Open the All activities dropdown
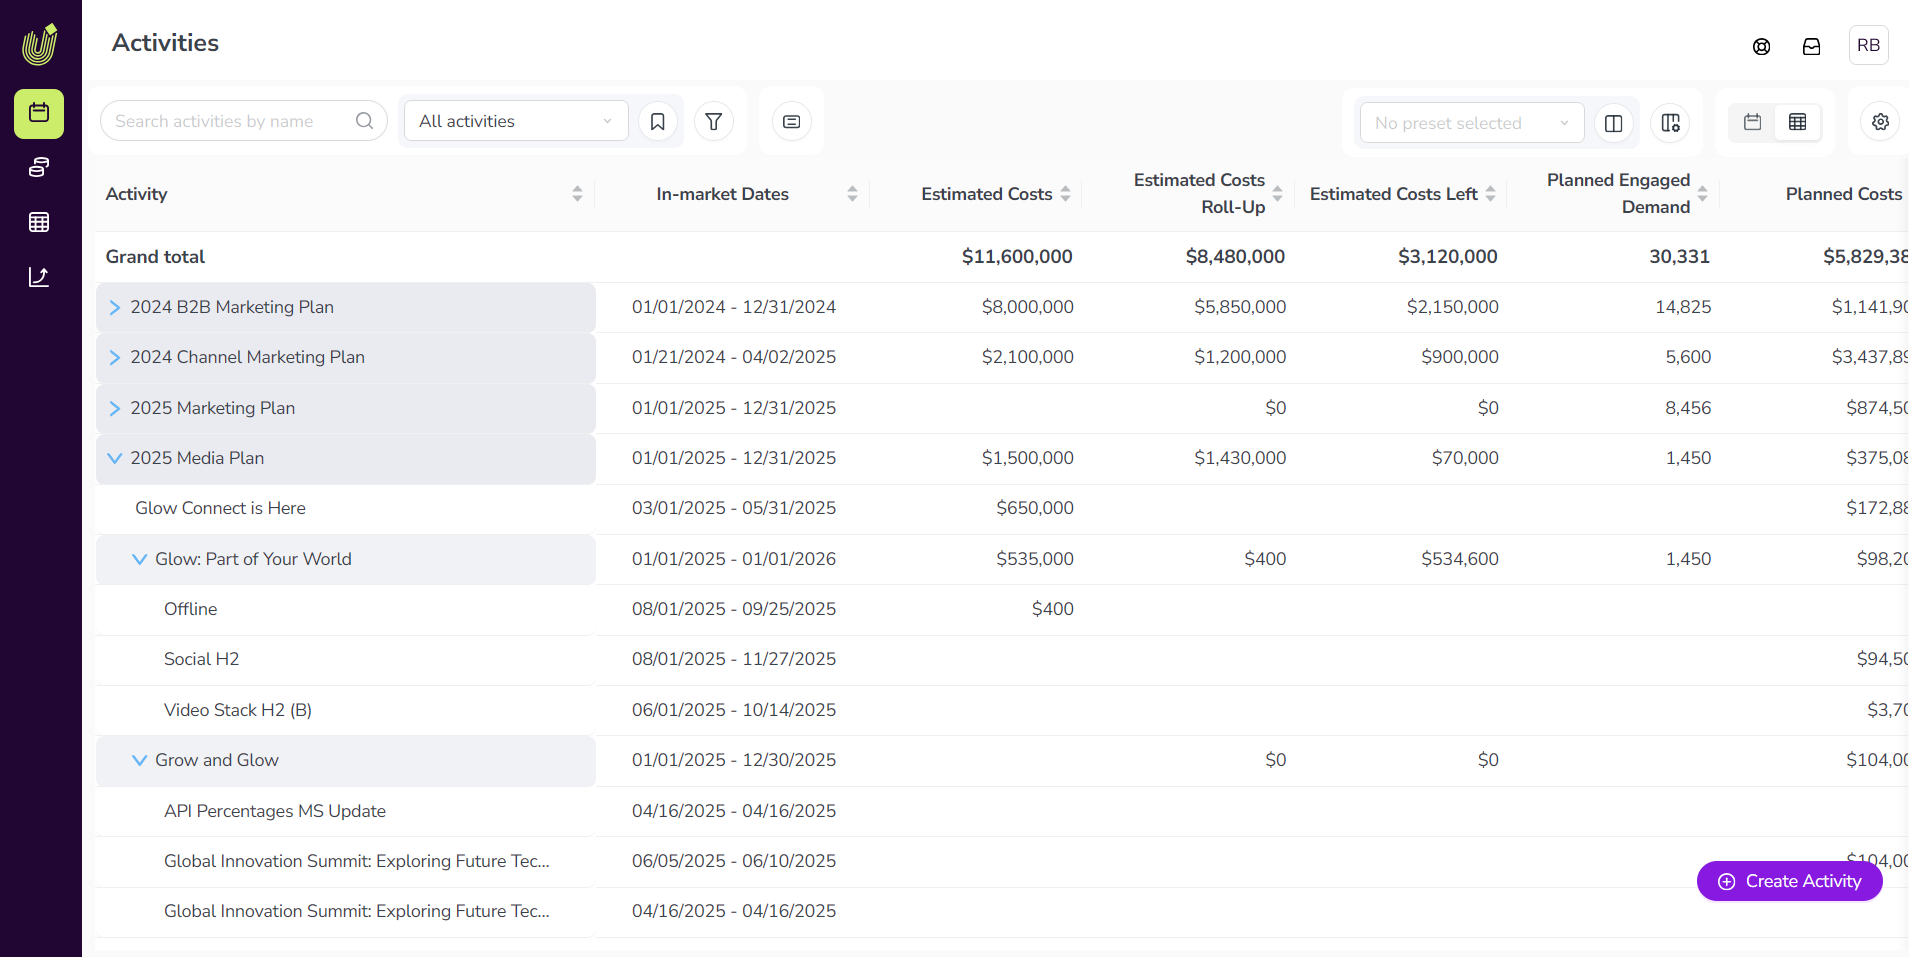Screen dimensions: 1909x957 [x=516, y=122]
